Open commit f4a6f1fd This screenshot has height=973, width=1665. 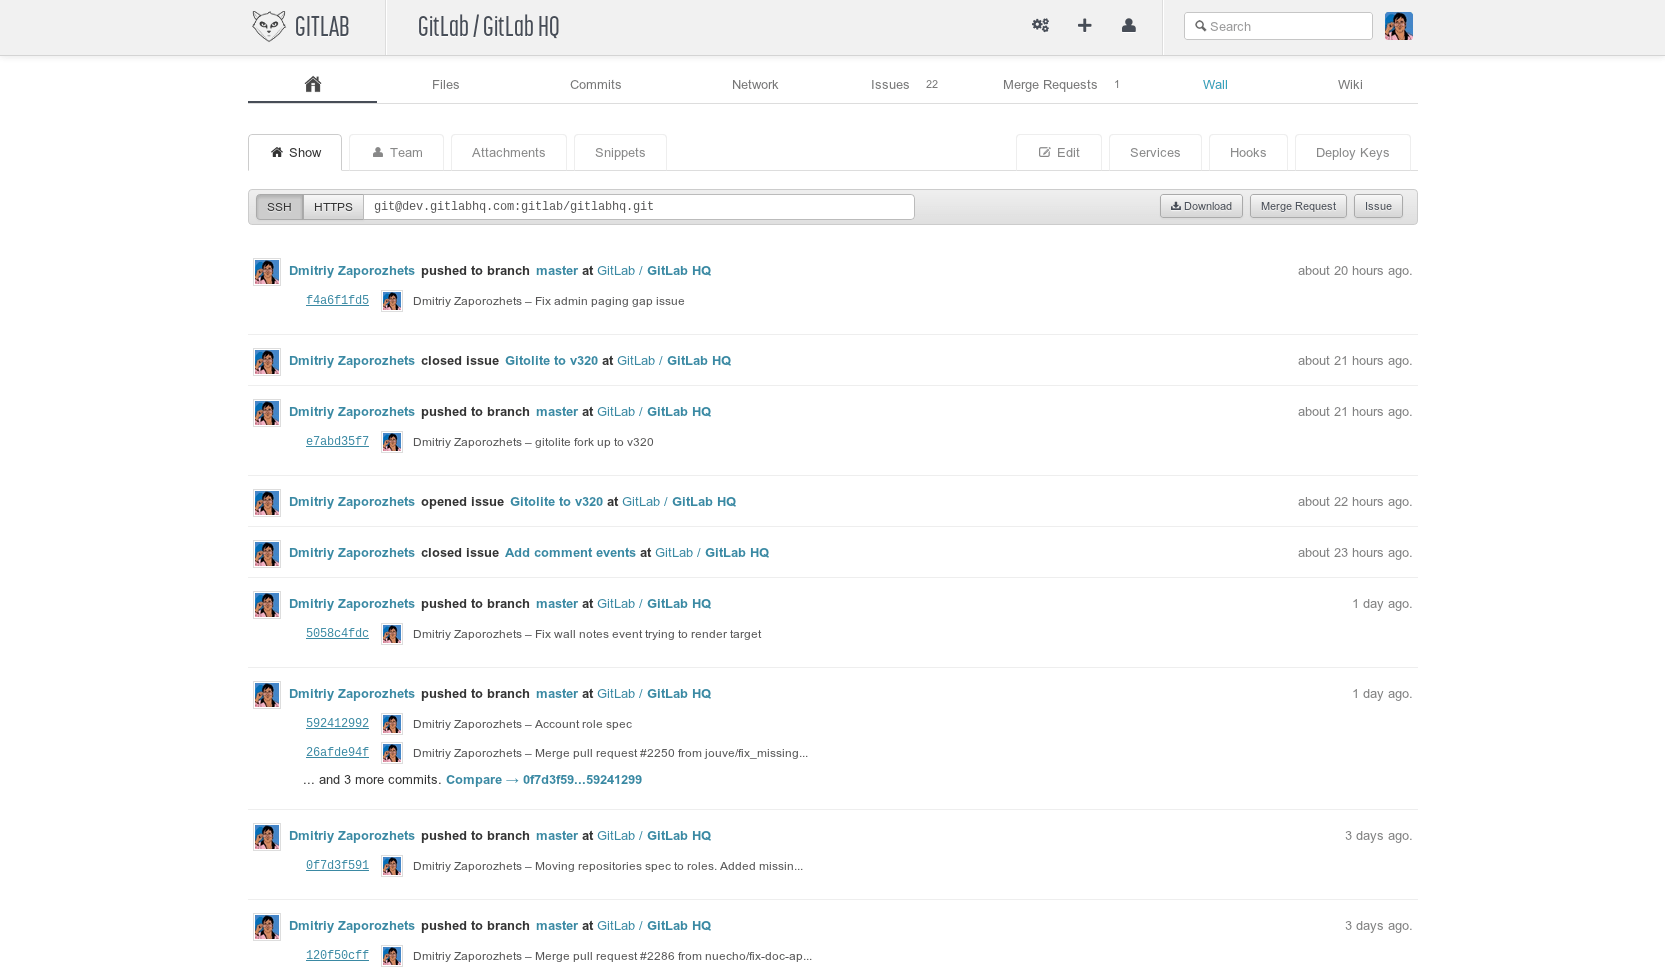337,301
